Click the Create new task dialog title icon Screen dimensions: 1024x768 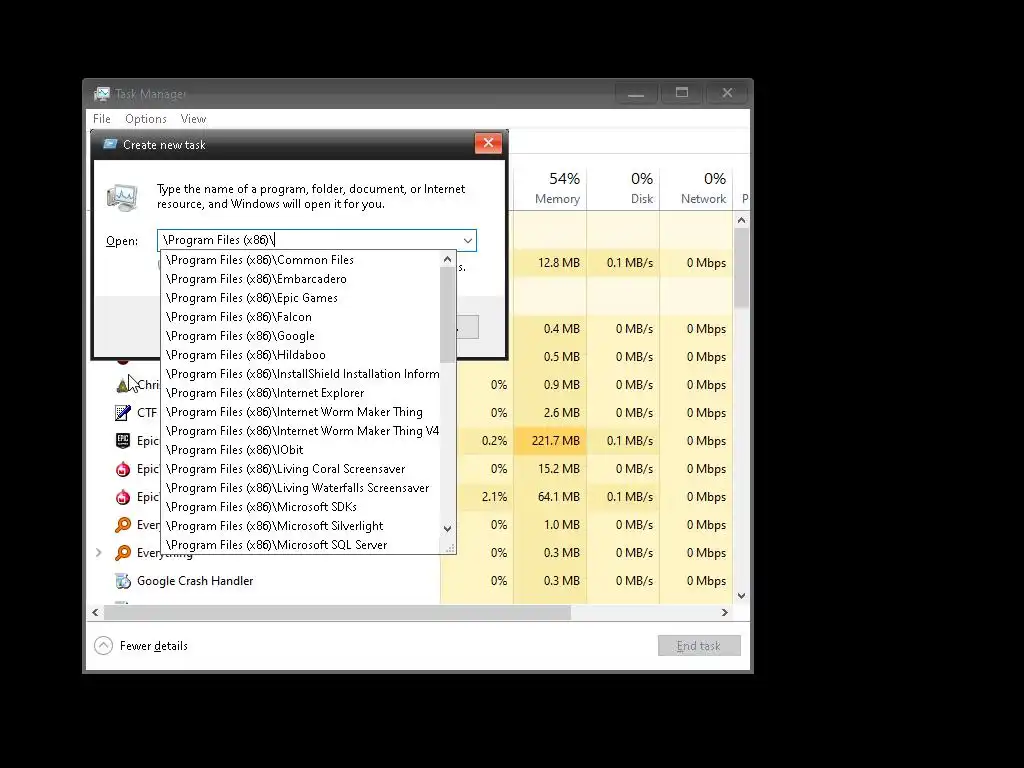coord(110,144)
